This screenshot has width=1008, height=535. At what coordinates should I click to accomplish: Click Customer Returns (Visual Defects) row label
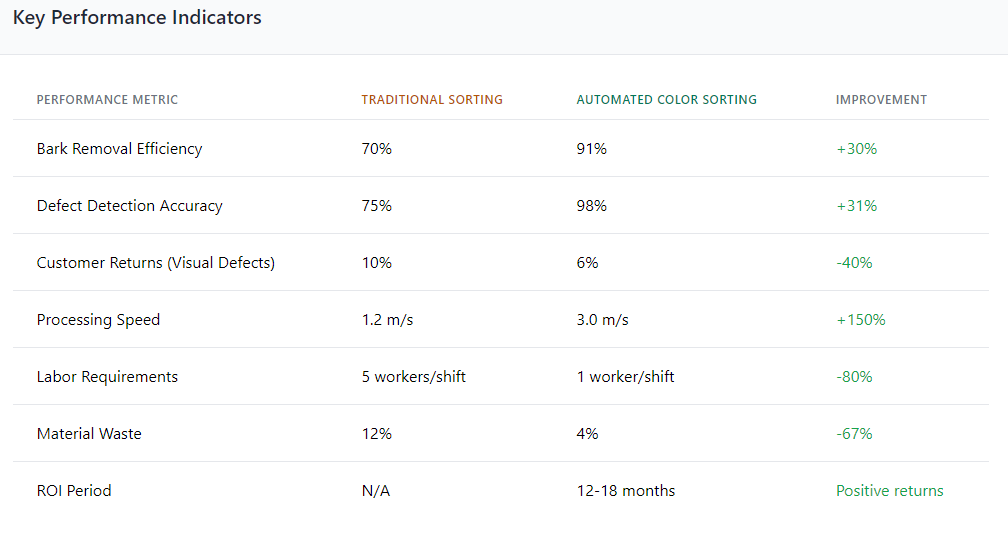pos(155,263)
